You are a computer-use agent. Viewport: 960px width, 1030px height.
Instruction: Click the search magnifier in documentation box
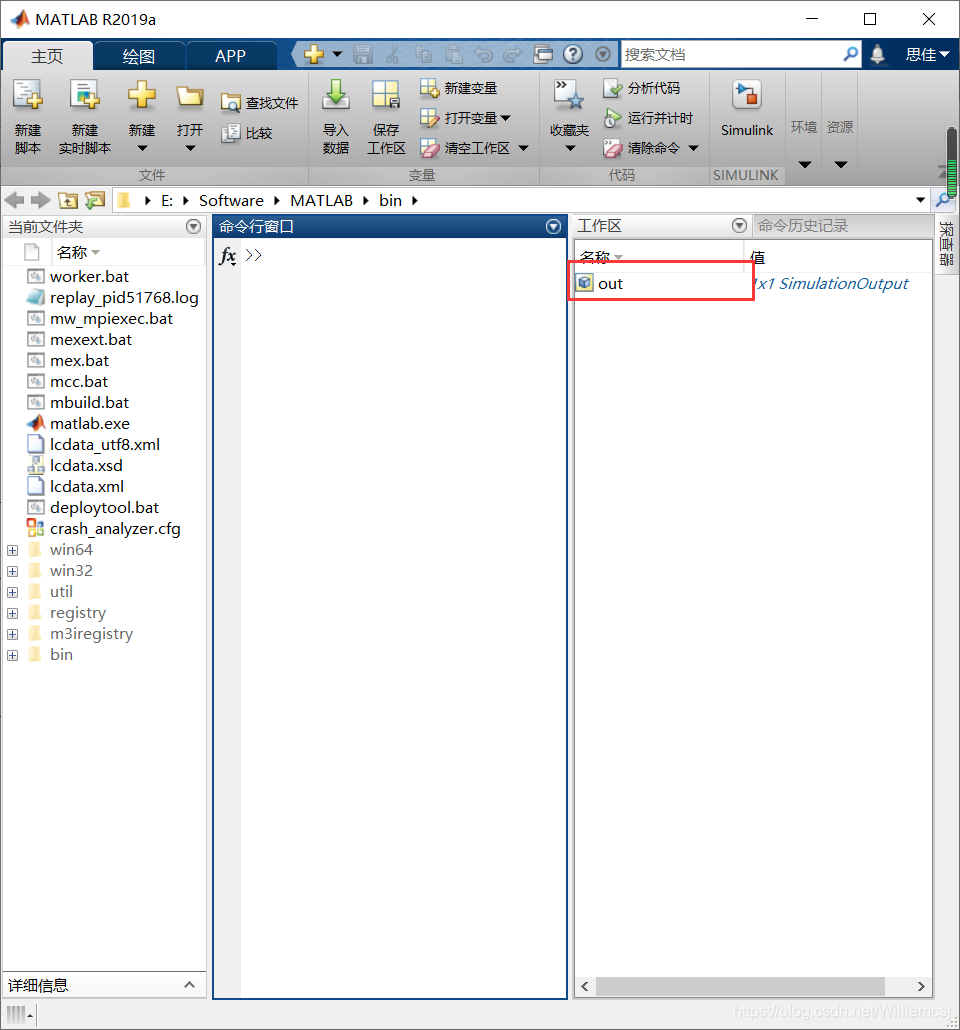[x=850, y=54]
